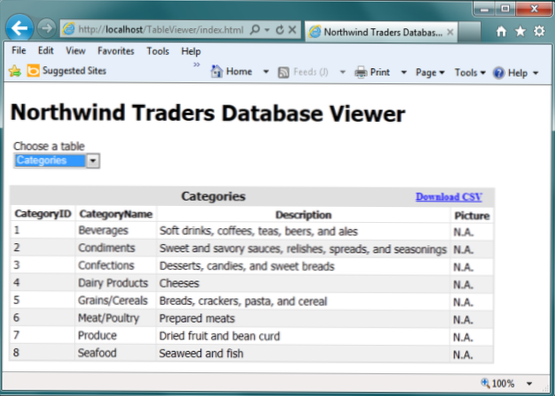Click the Print icon in command bar
Viewport: 555px width, 396px height.
pos(361,73)
